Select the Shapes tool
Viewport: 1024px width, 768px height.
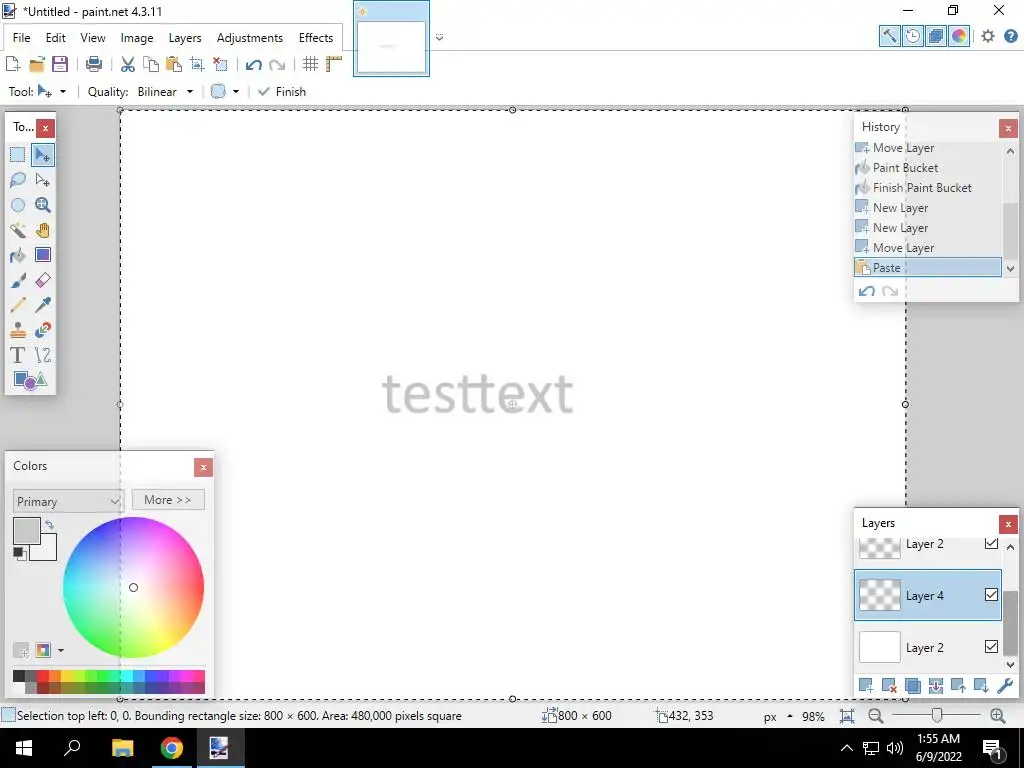30,380
